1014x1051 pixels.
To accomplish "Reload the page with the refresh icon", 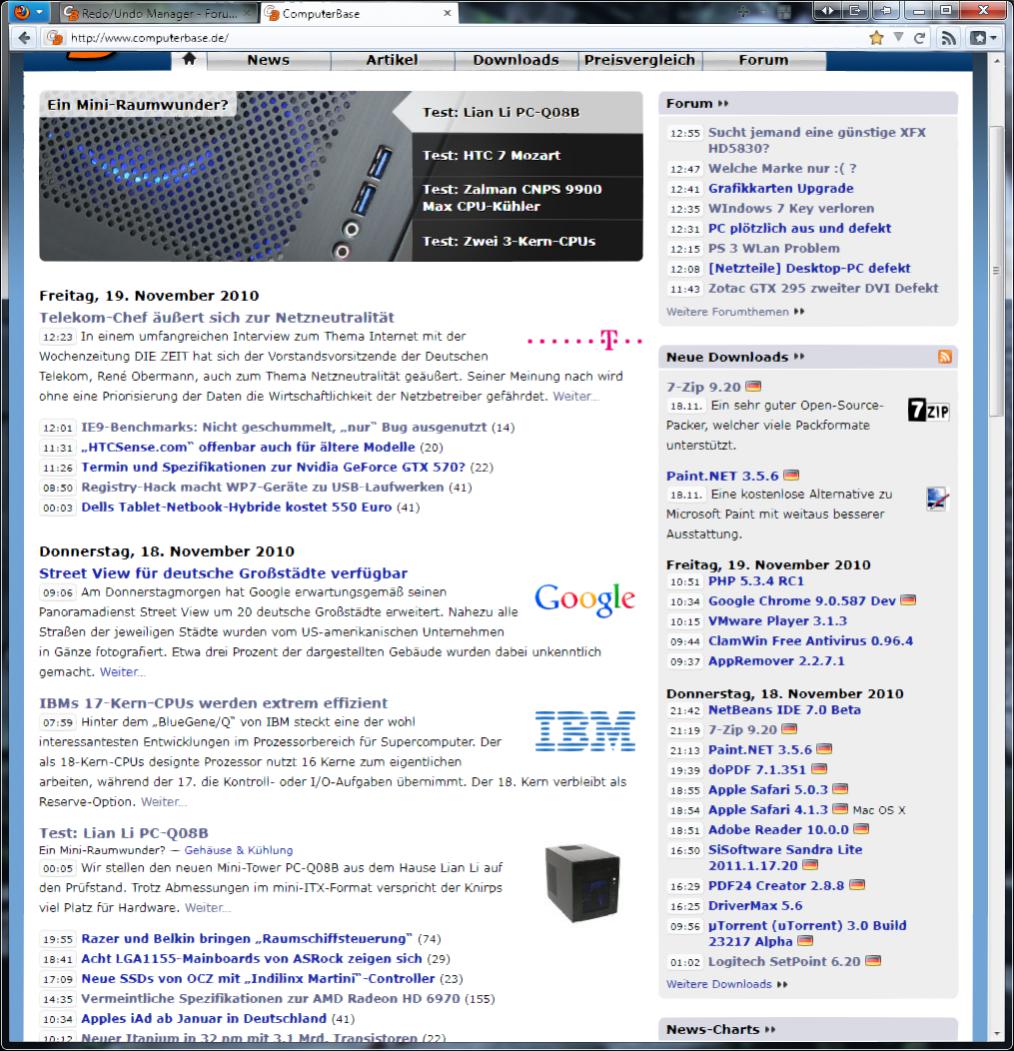I will coord(920,38).
